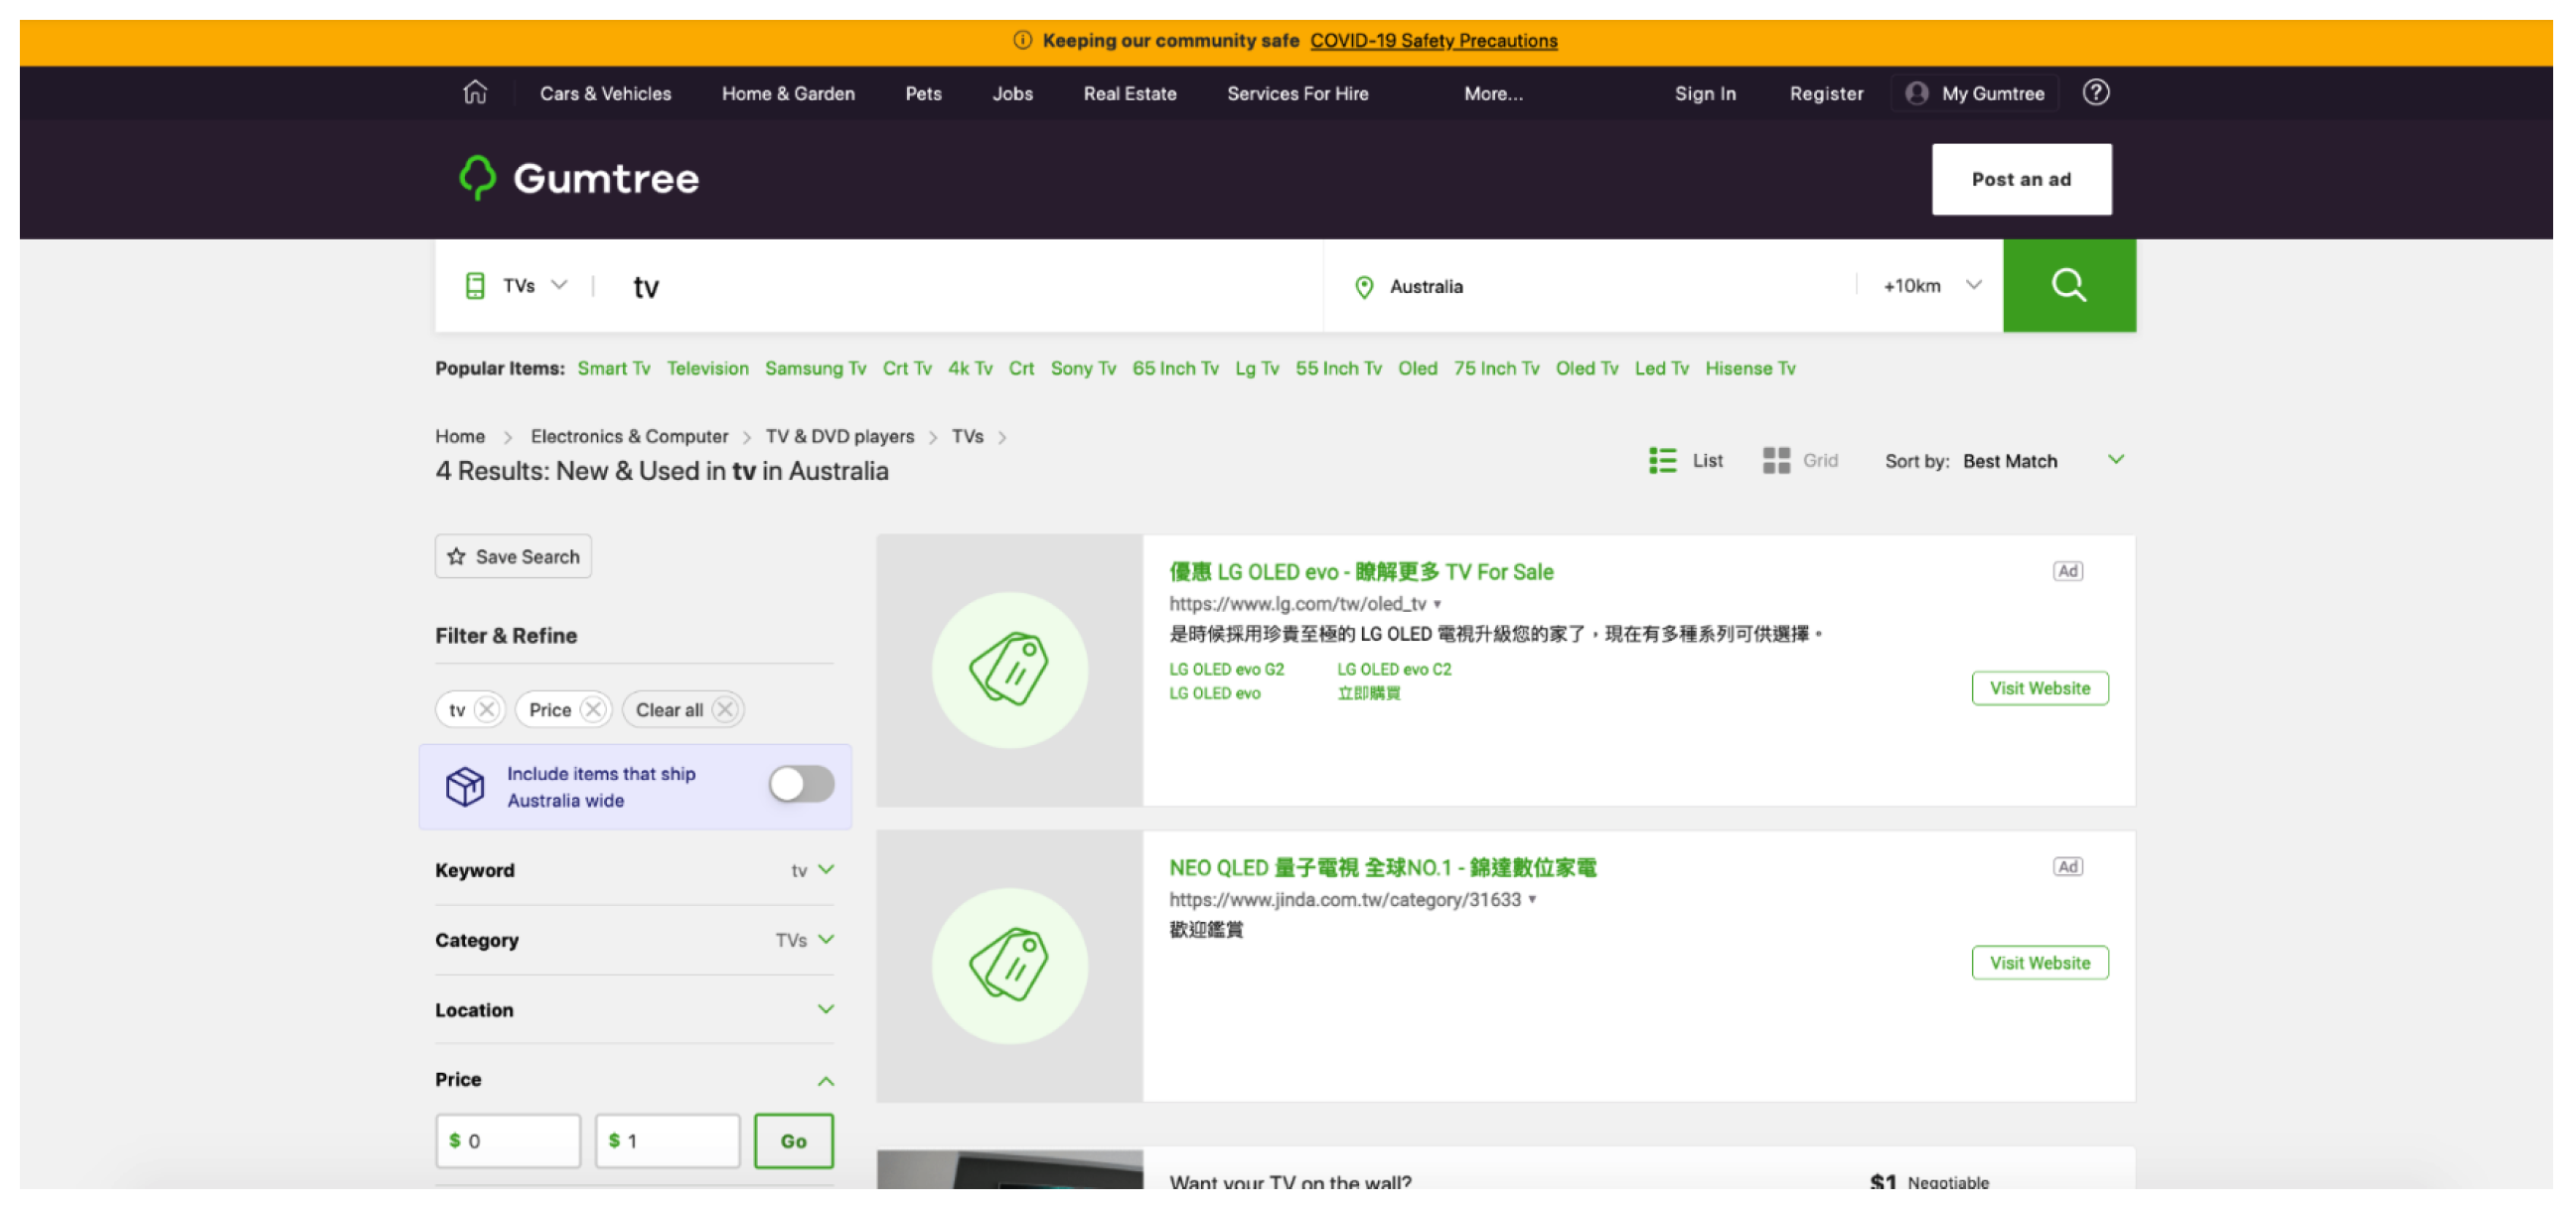Image resolution: width=2576 pixels, height=1210 pixels.
Task: Switch to Grid view icon
Action: pos(1775,461)
